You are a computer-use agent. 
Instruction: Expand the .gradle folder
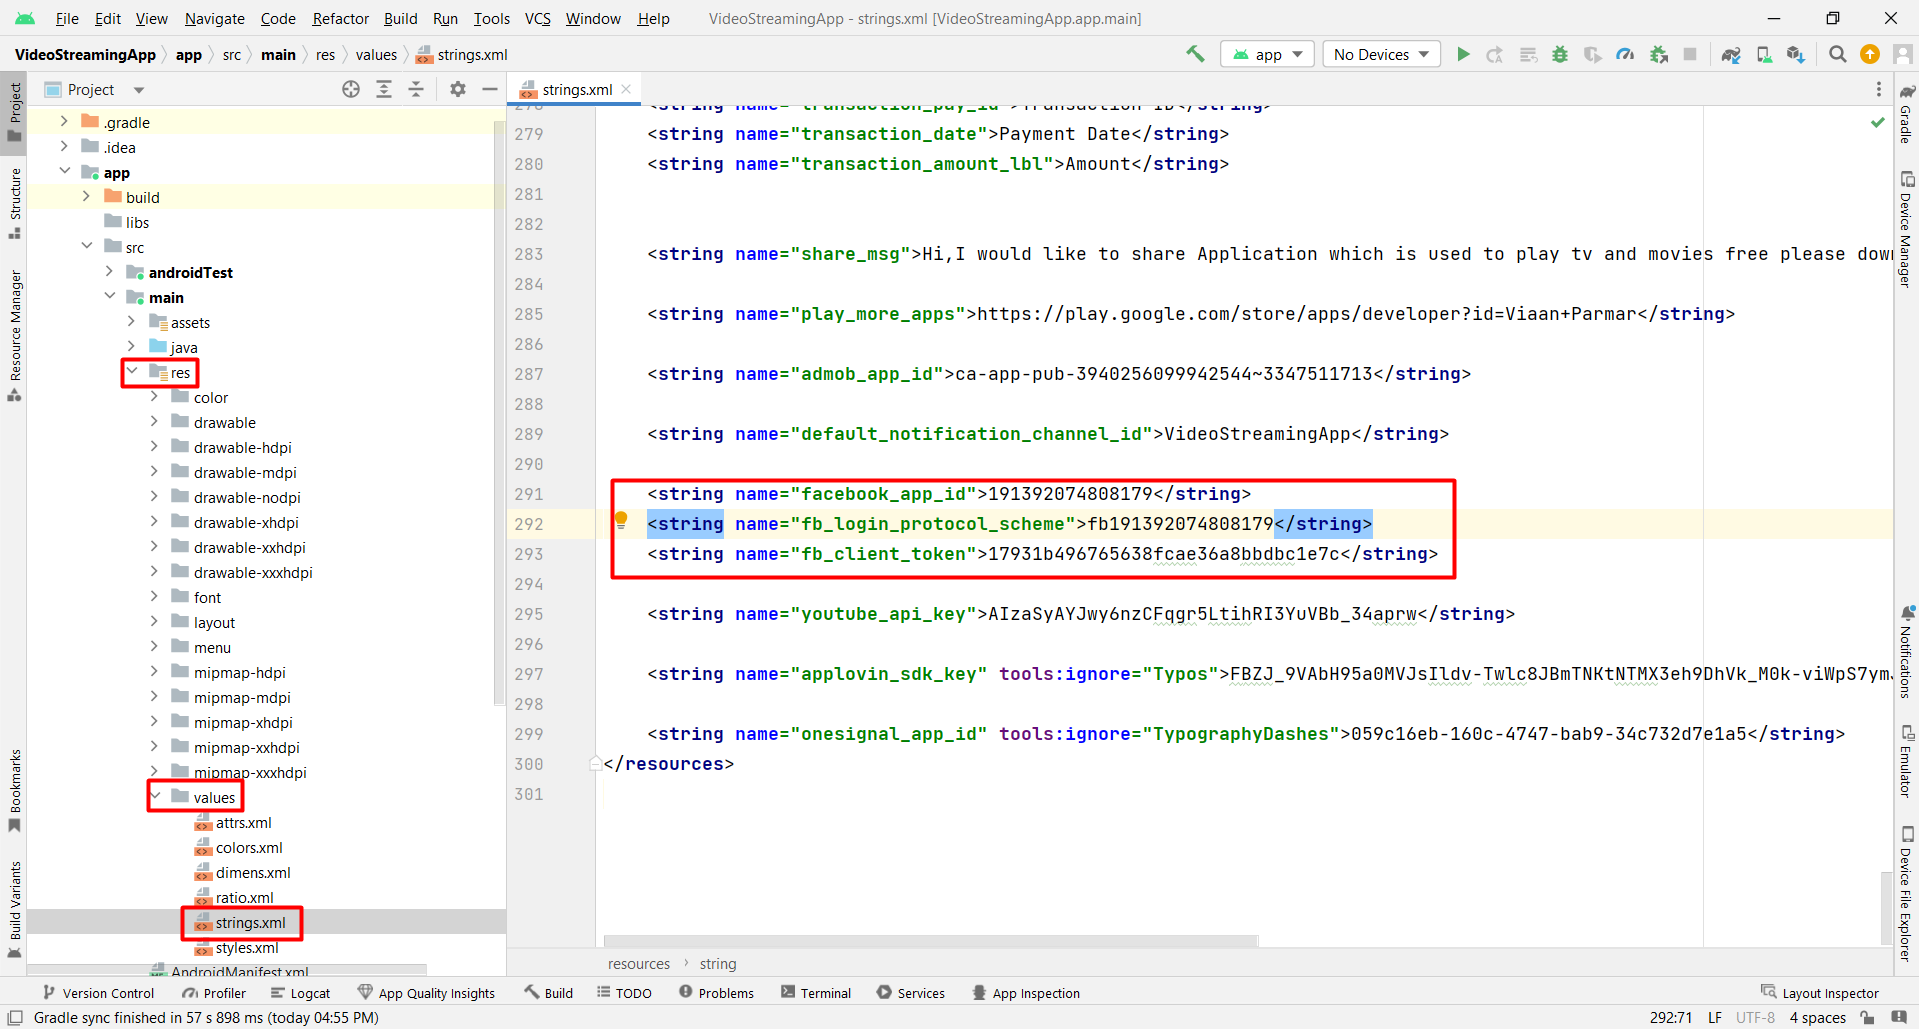(64, 121)
